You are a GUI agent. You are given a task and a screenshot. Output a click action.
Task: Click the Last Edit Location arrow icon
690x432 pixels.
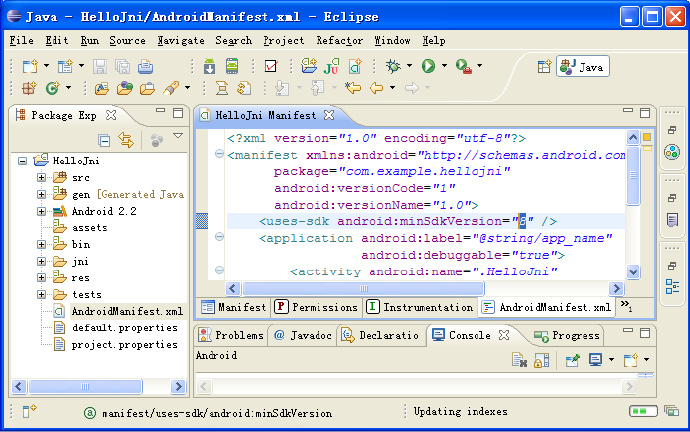point(353,88)
